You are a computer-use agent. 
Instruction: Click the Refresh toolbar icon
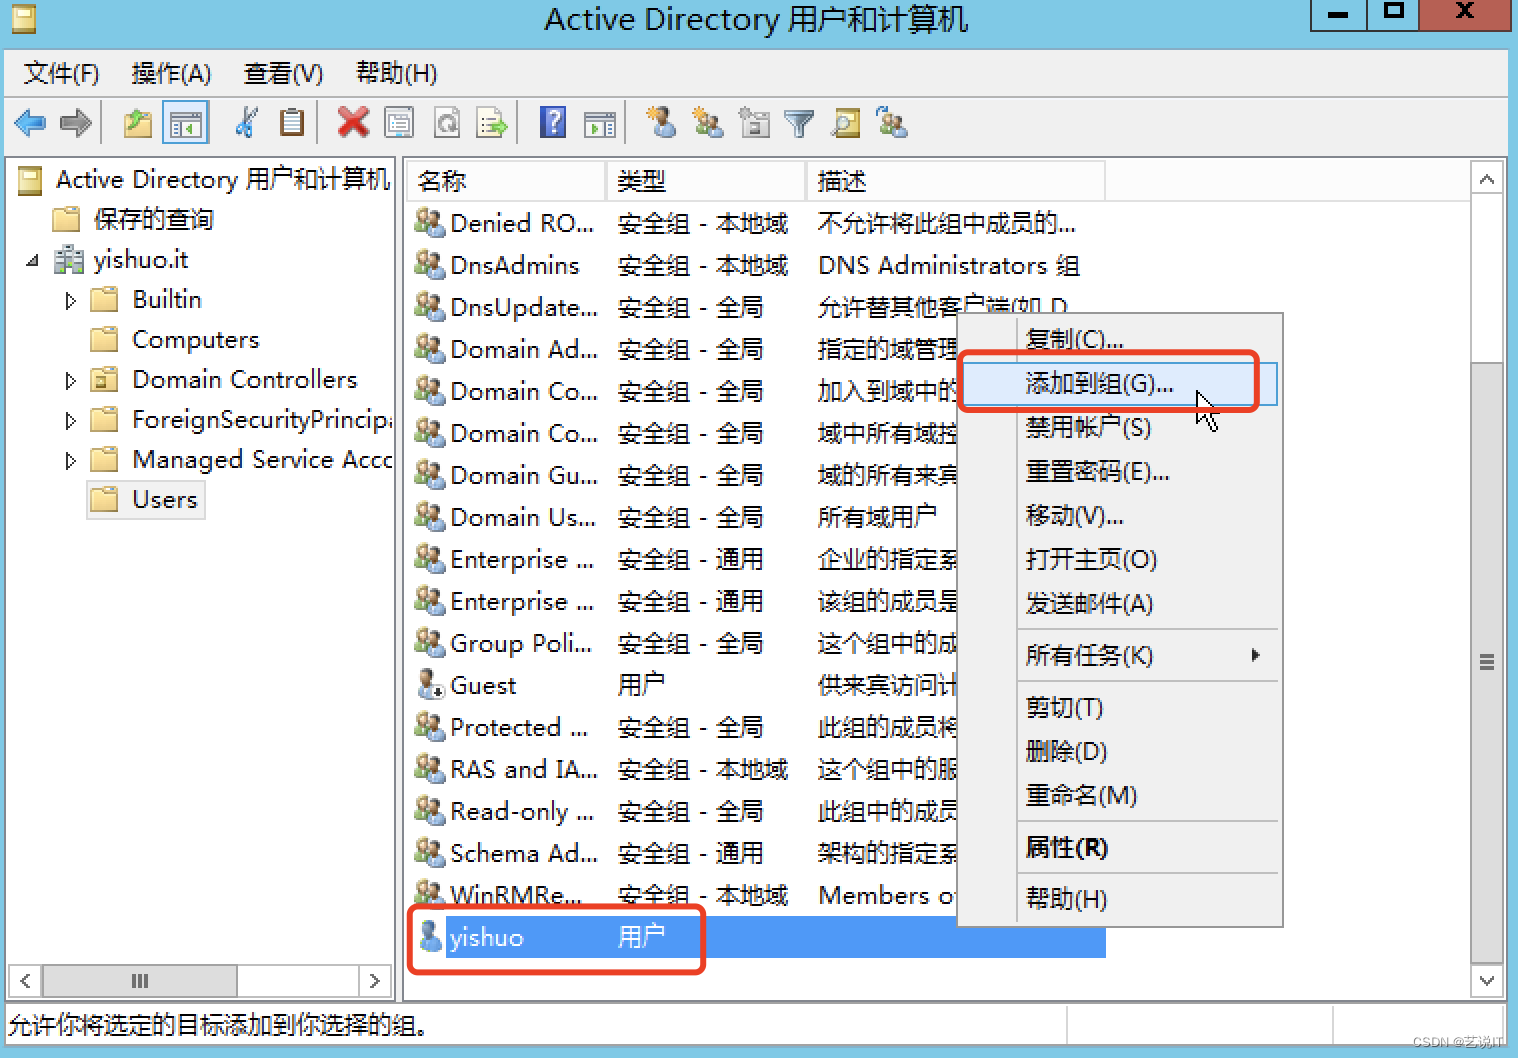click(x=447, y=123)
